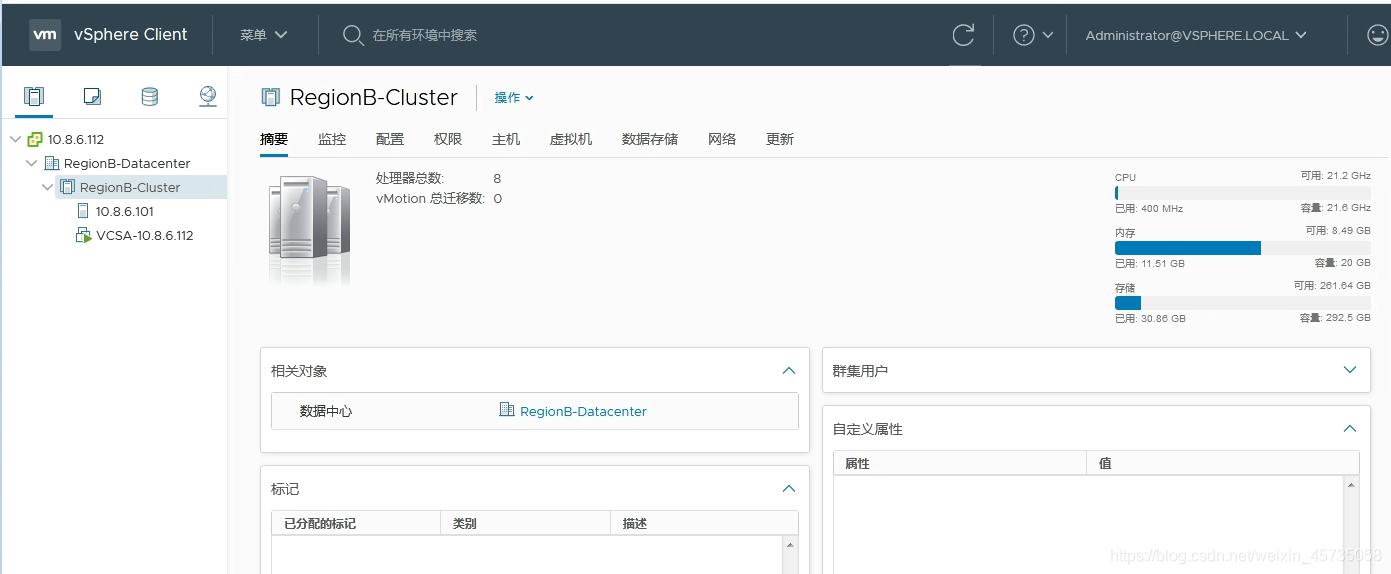This screenshot has height=574, width=1391.
Task: Click the datacenter icon in related objects
Action: (507, 410)
